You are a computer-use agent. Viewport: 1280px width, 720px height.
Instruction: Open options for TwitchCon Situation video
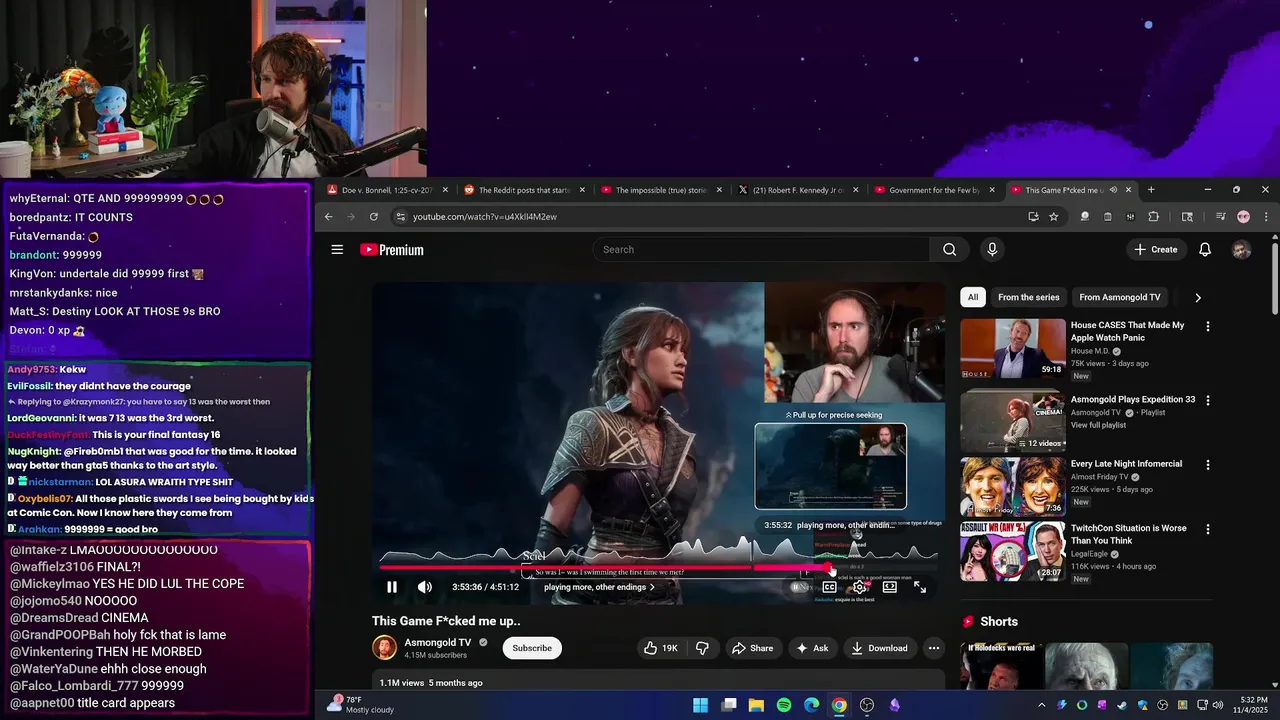point(1208,529)
